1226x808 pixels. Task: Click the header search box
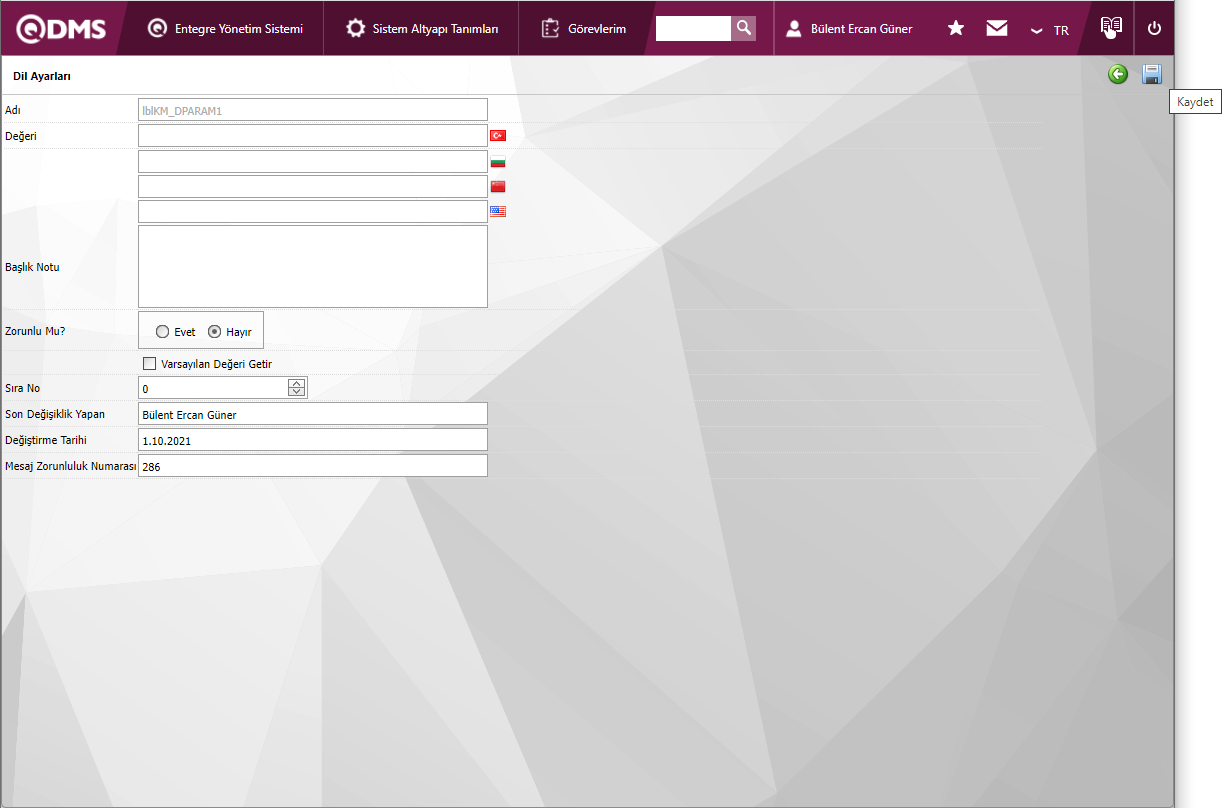(x=693, y=28)
